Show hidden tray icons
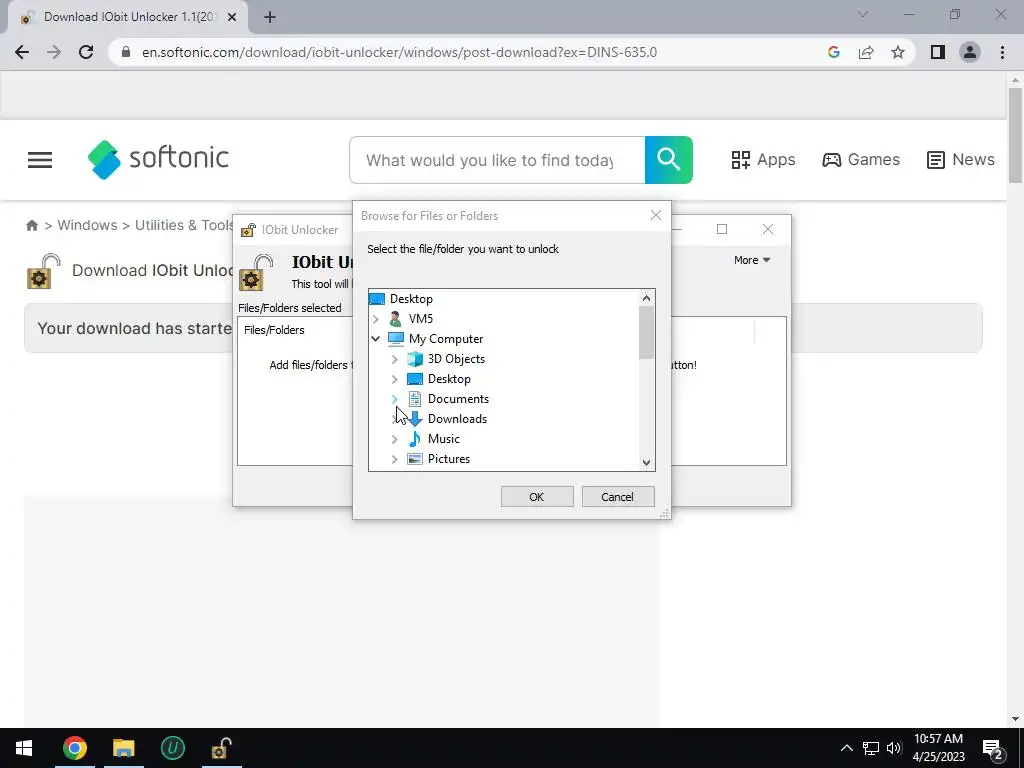 click(x=846, y=748)
